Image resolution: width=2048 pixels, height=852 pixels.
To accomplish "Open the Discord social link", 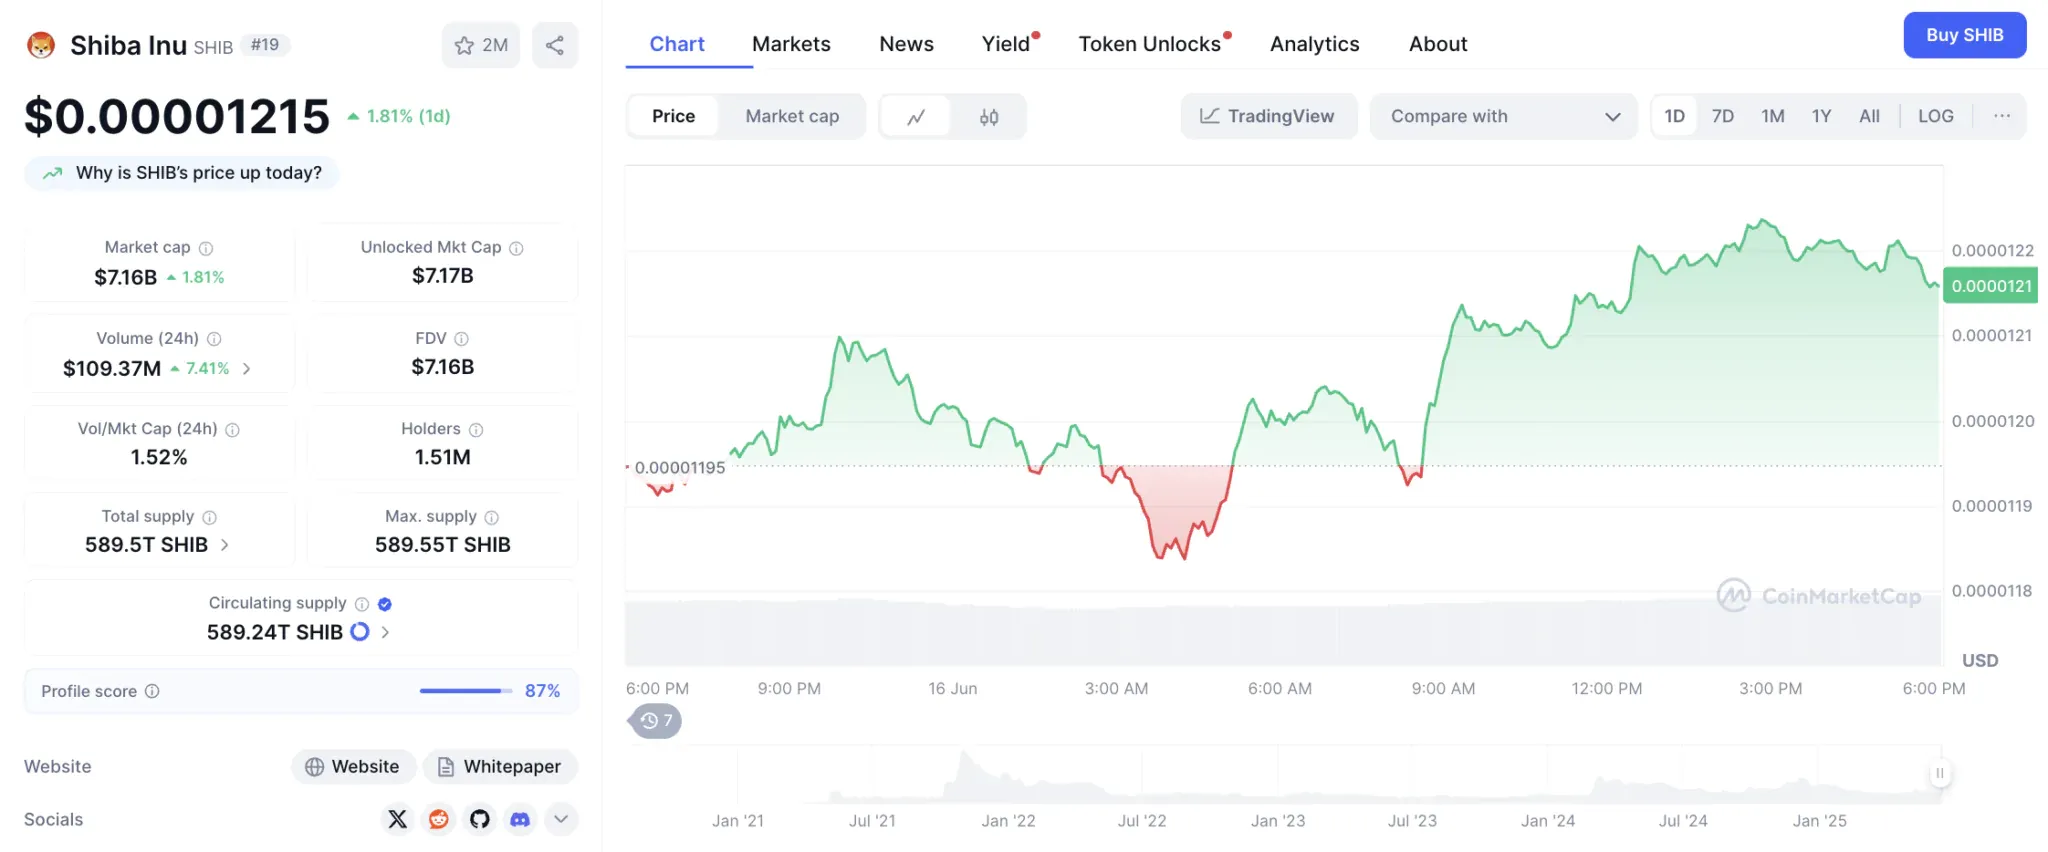I will click(x=520, y=819).
